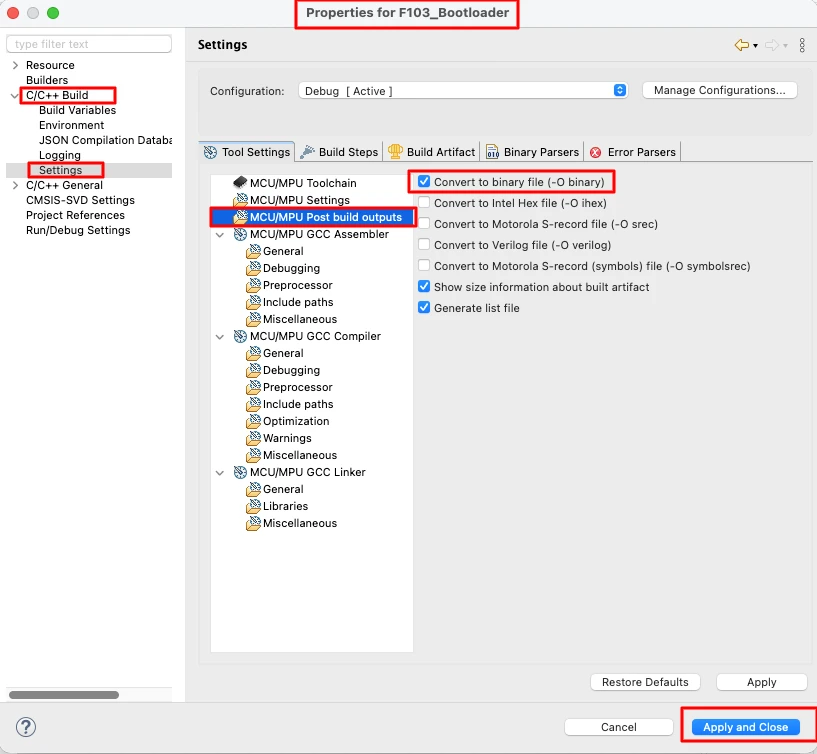Open the three-dot view menu icon
This screenshot has width=817, height=754.
point(802,45)
